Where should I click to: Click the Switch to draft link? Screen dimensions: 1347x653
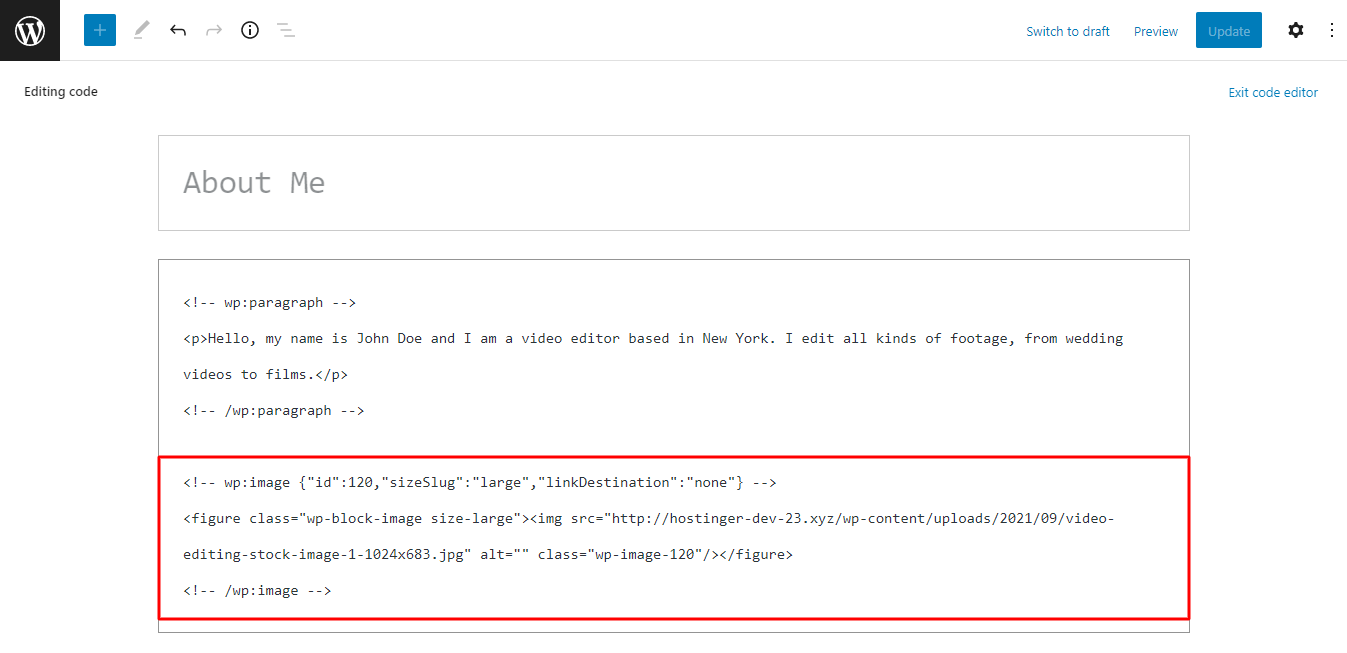tap(1067, 31)
